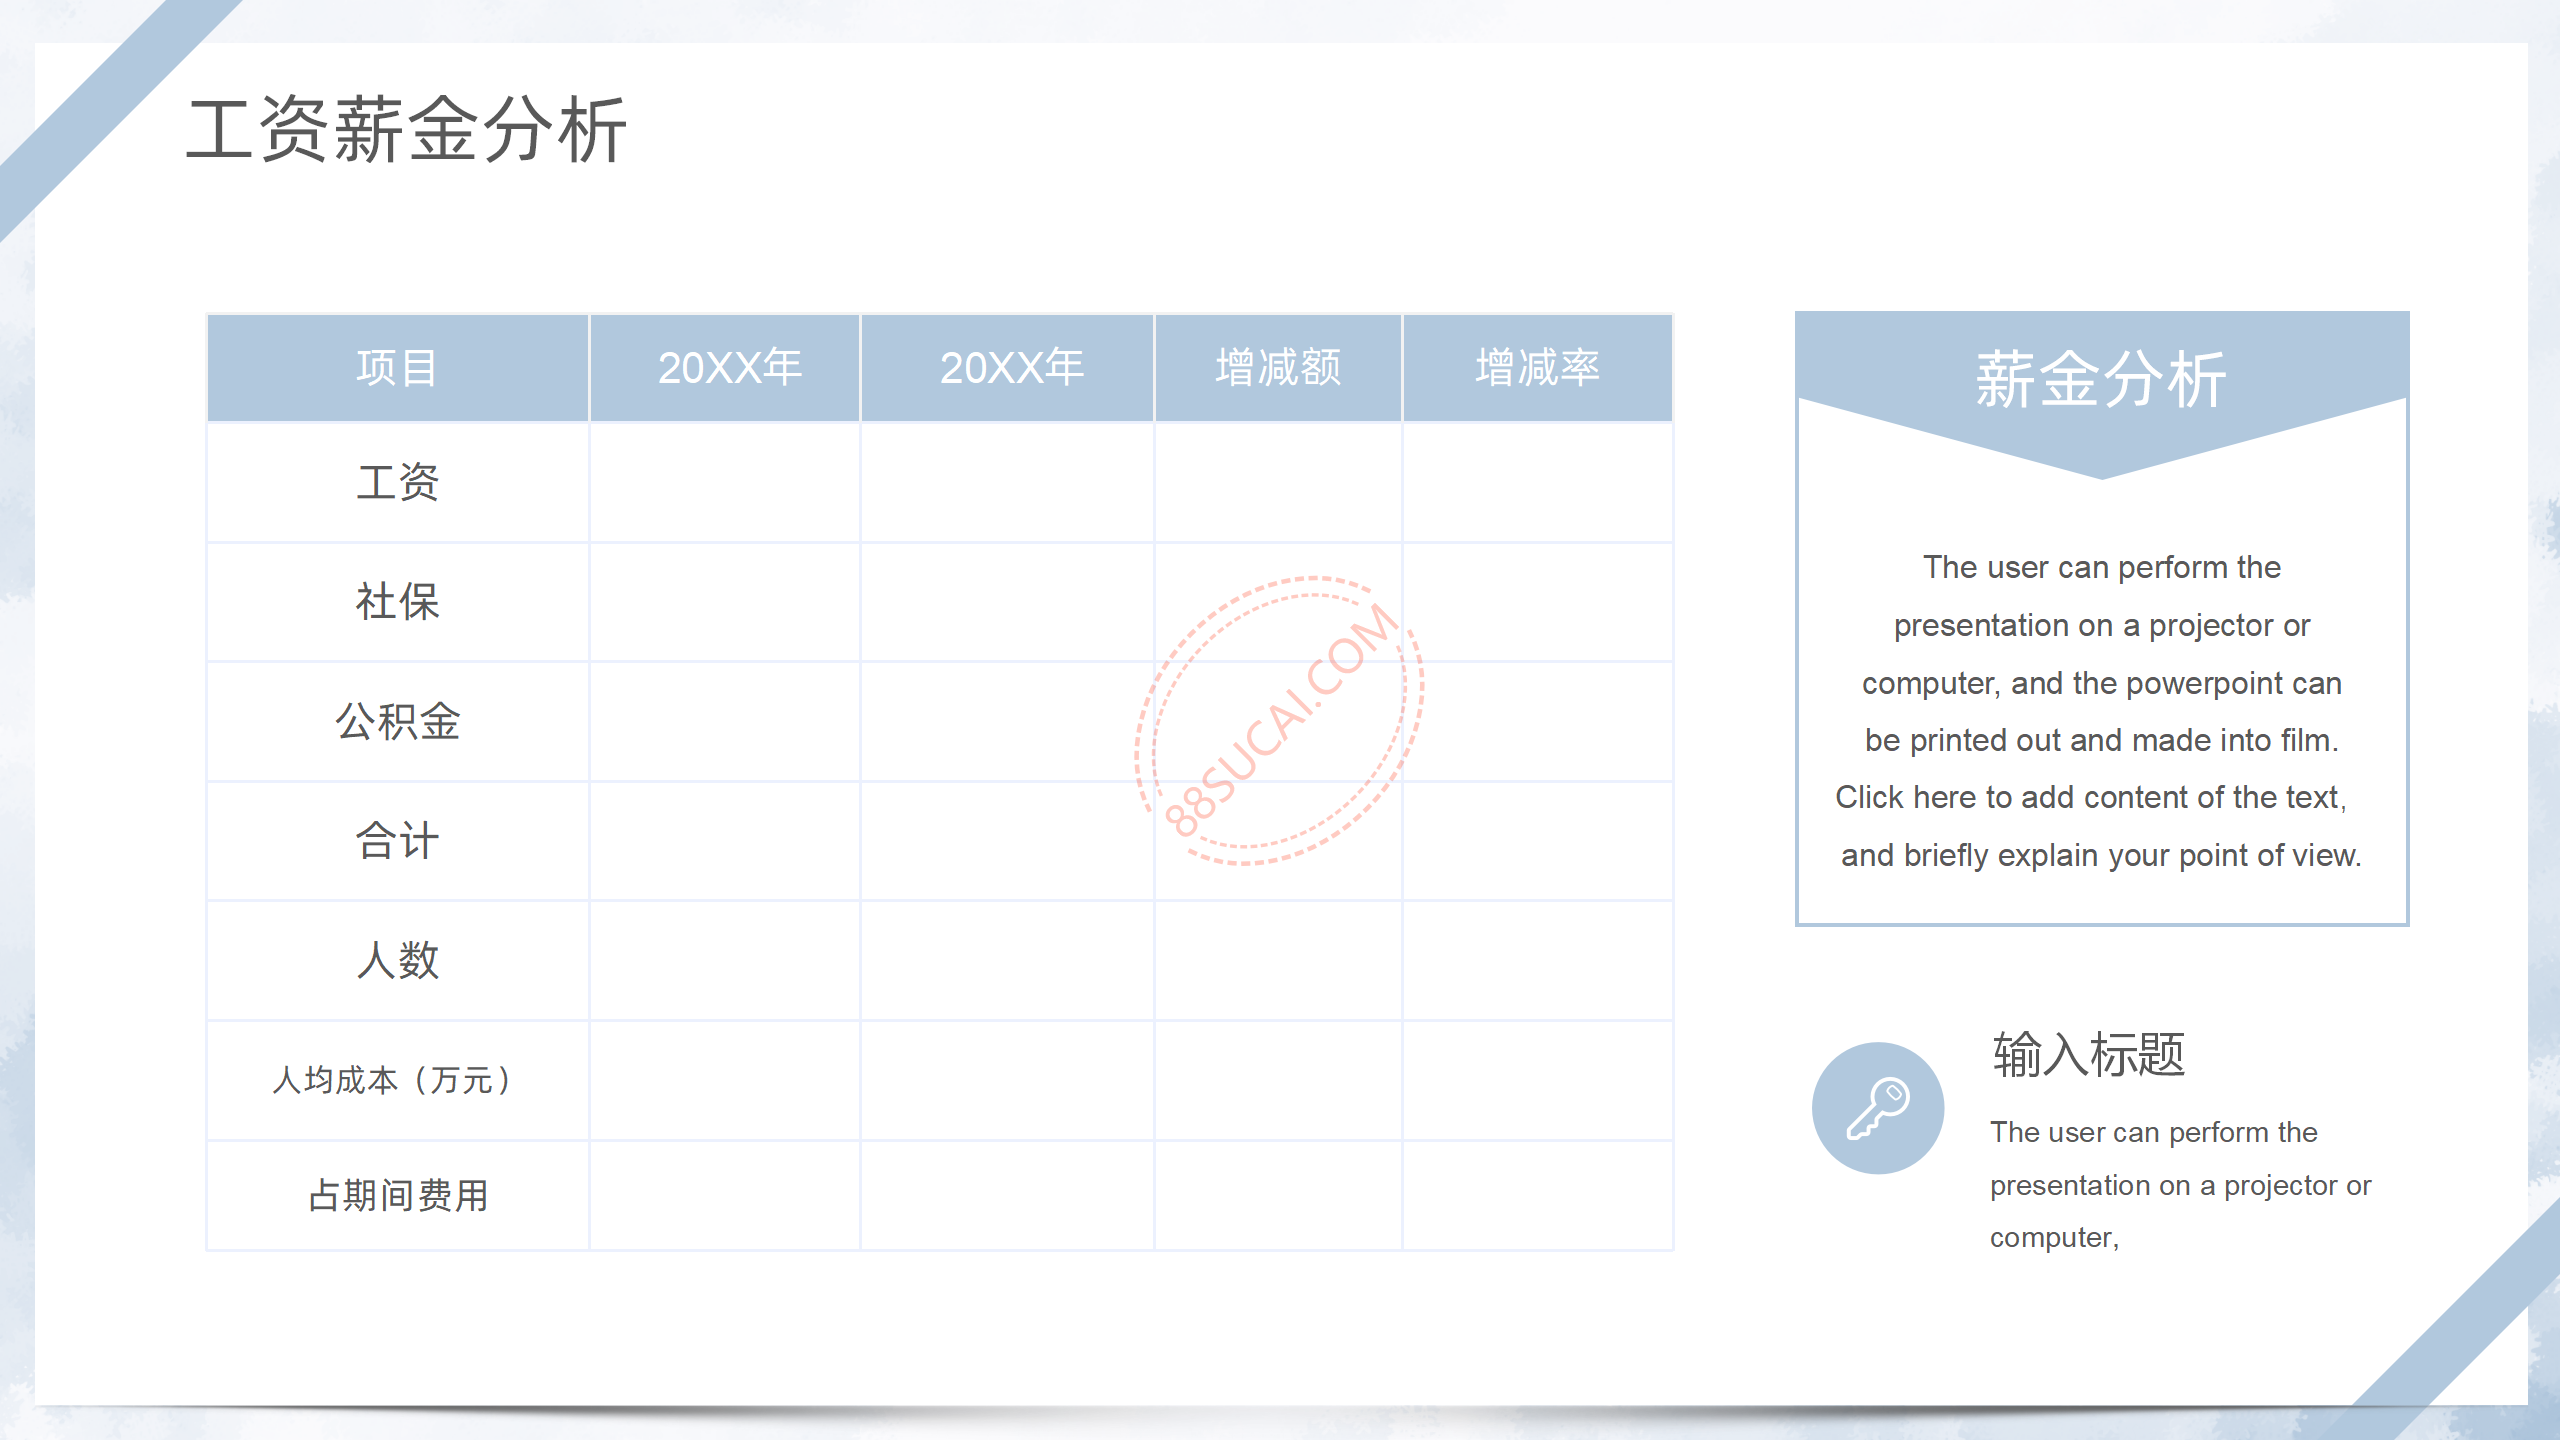
Task: Select the 工资 row label
Action: (x=397, y=483)
